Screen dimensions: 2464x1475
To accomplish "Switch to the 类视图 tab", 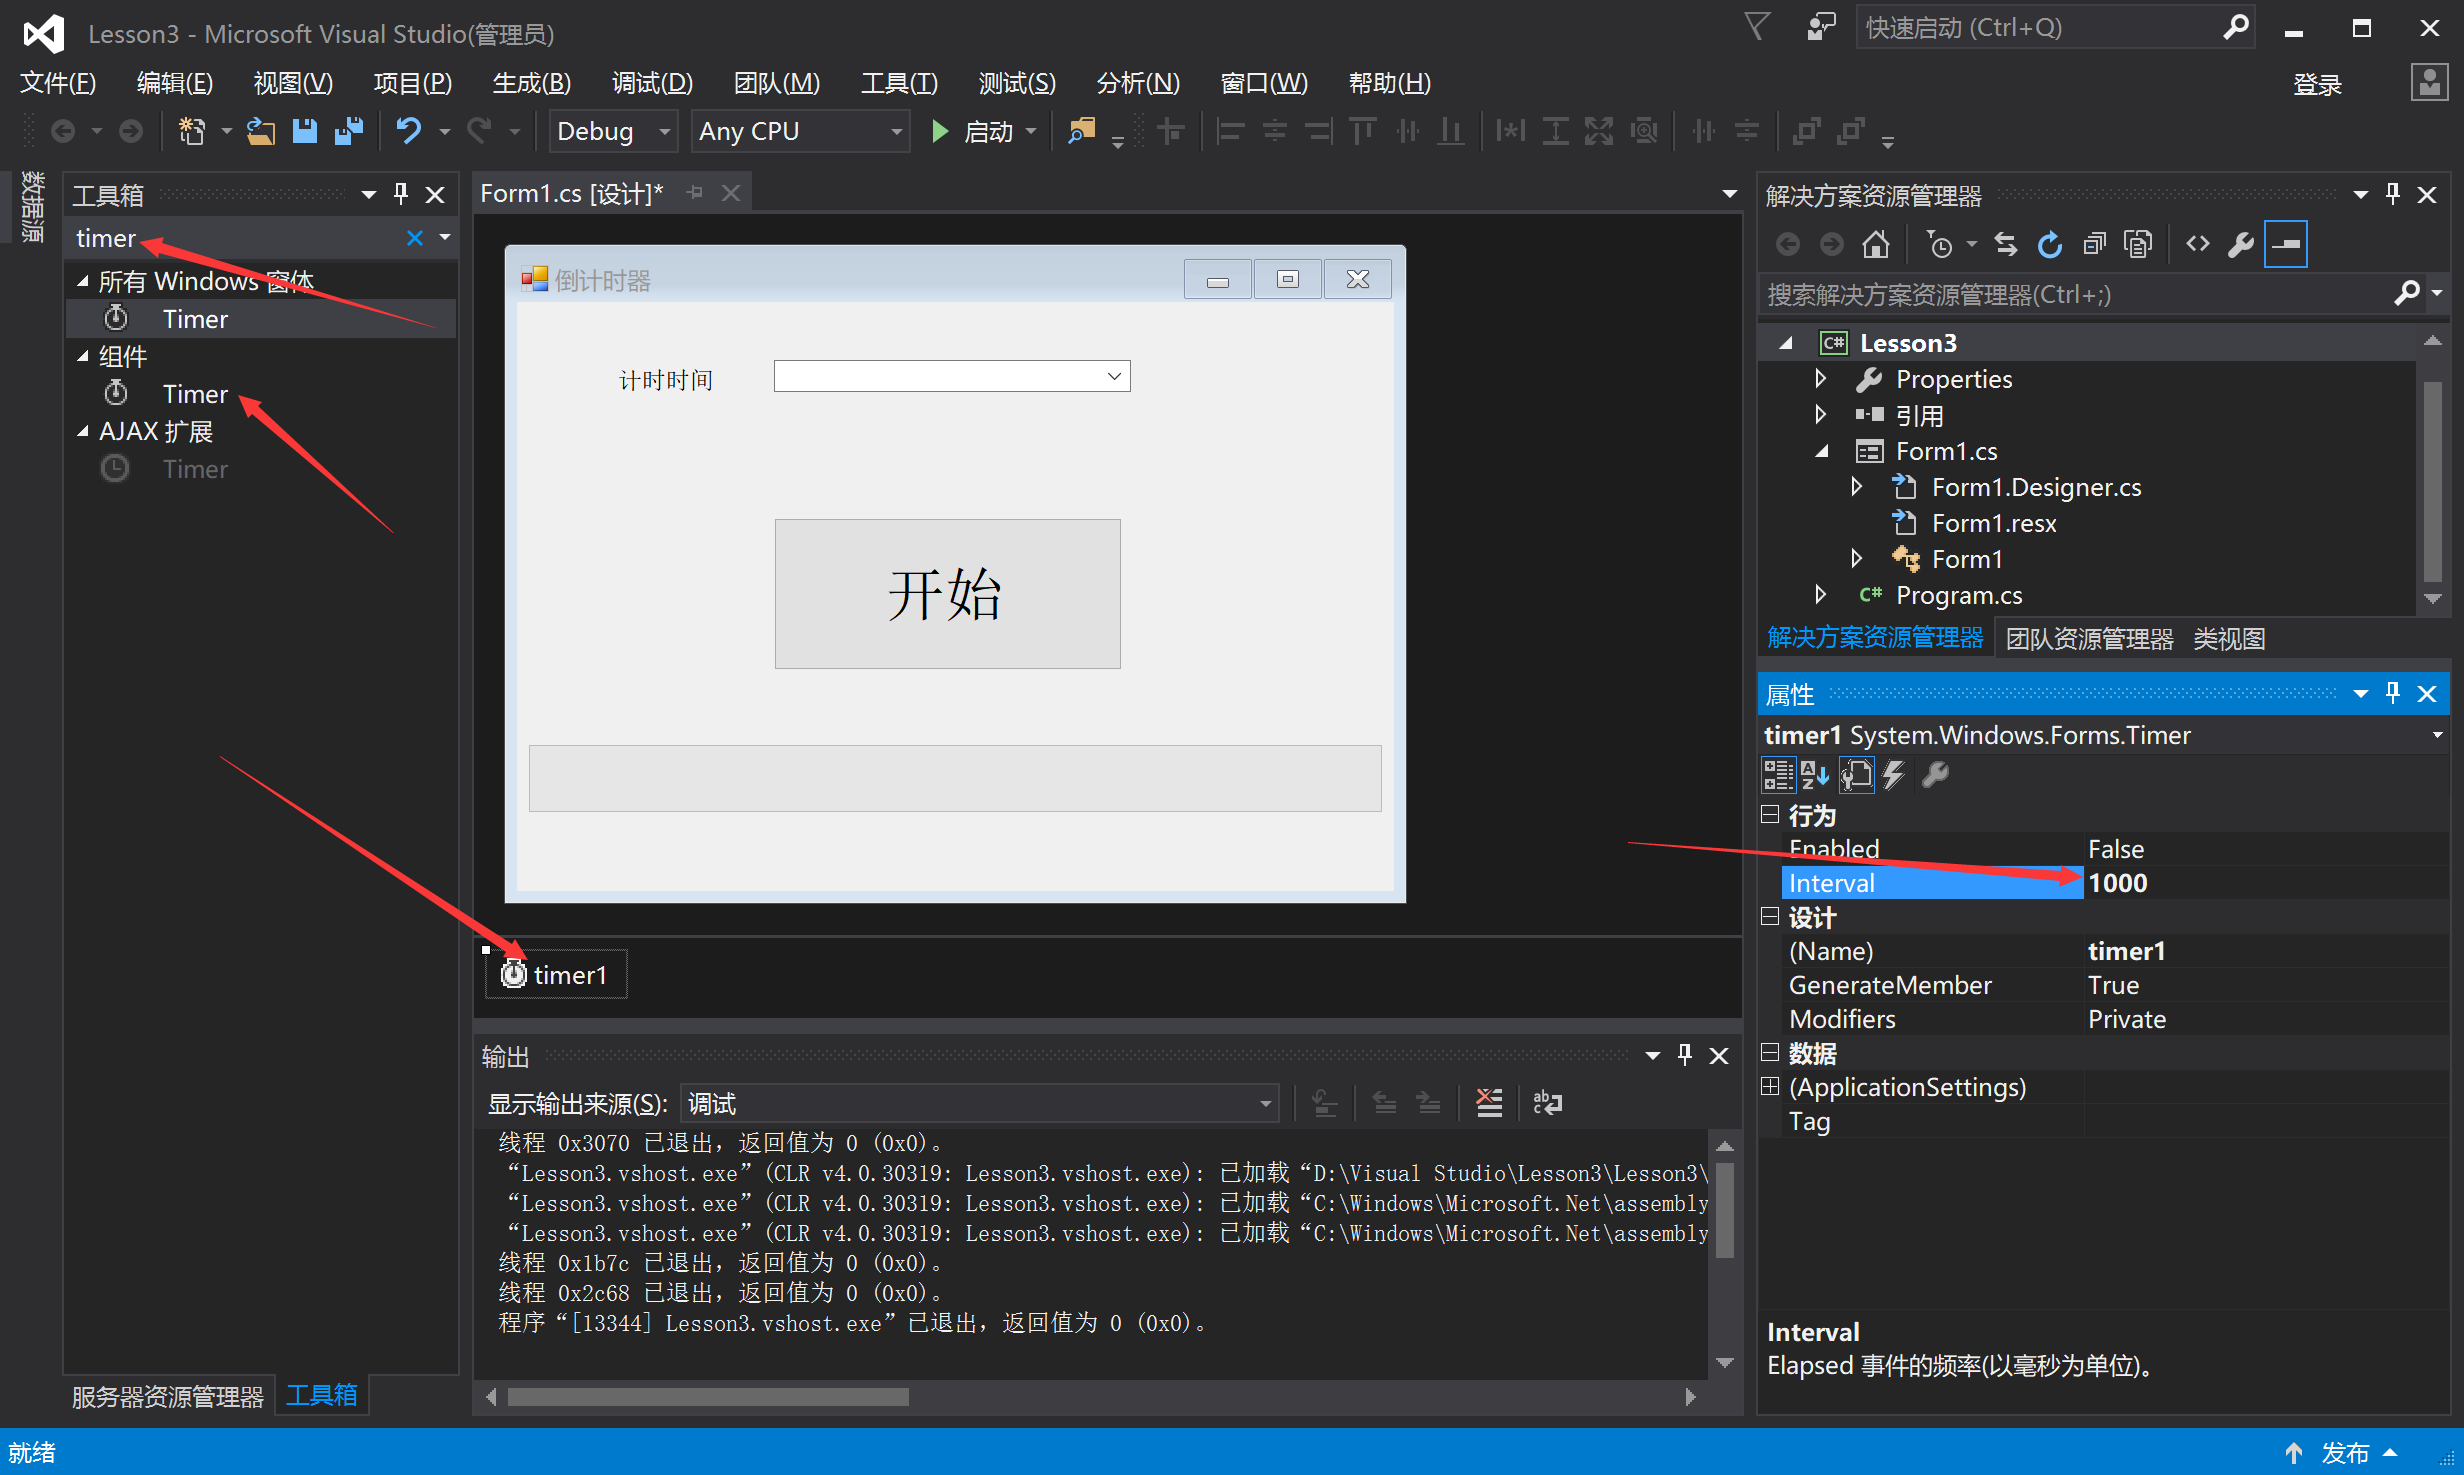I will coord(2229,639).
